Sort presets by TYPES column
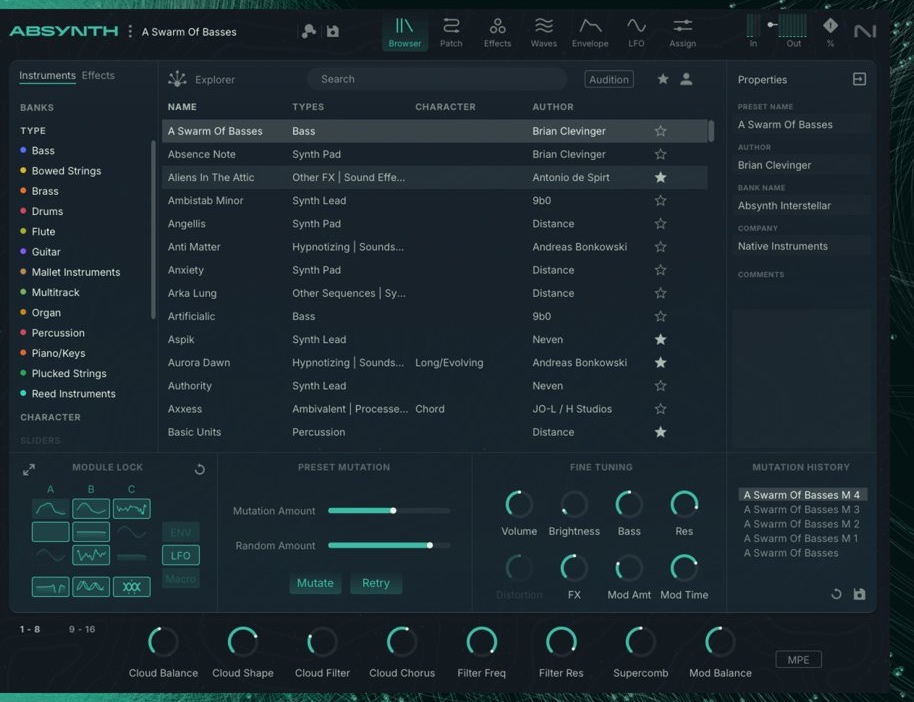 (308, 107)
